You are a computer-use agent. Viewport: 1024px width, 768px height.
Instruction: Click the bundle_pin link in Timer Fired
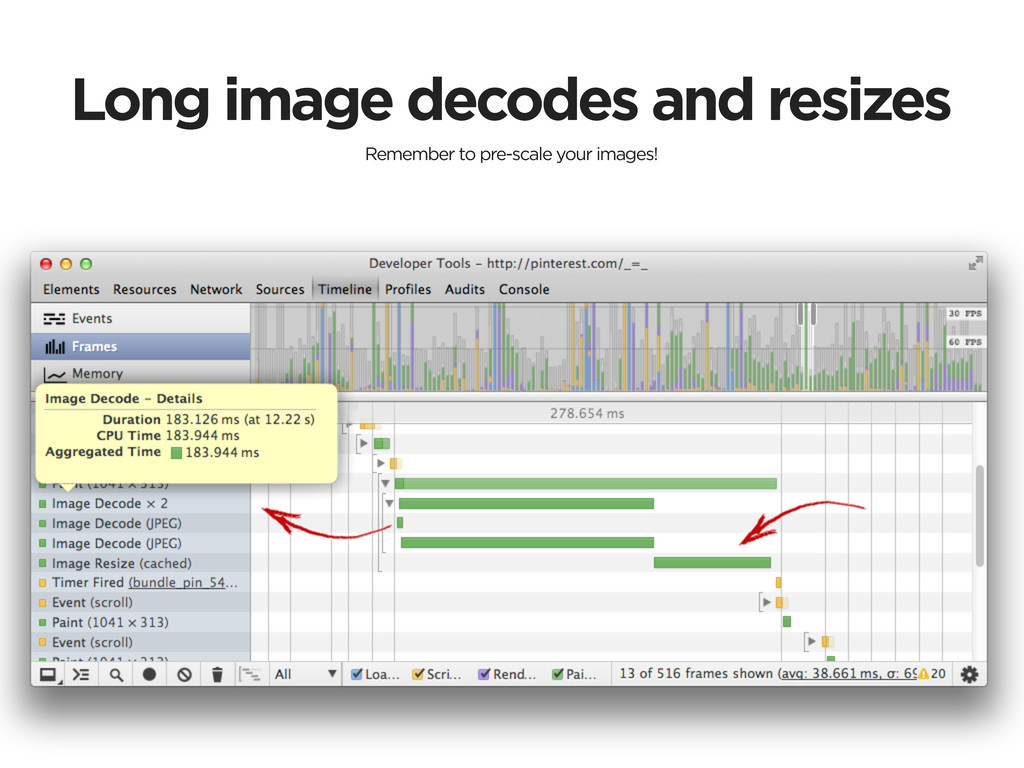(183, 583)
